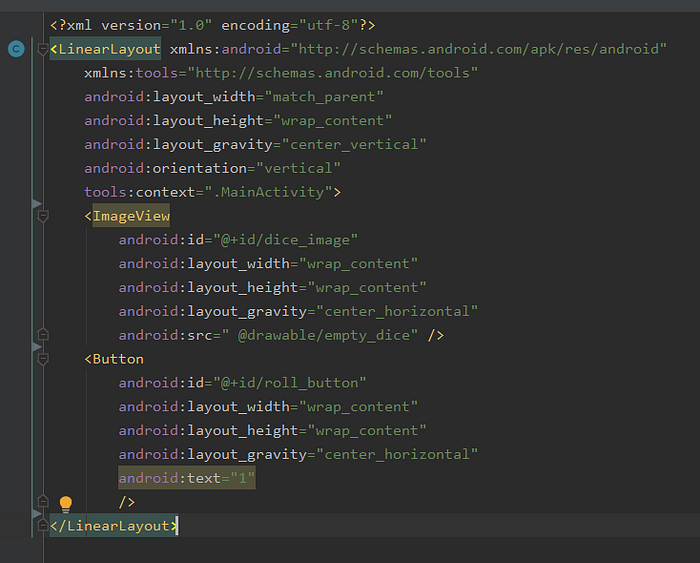Click the match_parent width value
The image size is (700, 563).
[324, 97]
